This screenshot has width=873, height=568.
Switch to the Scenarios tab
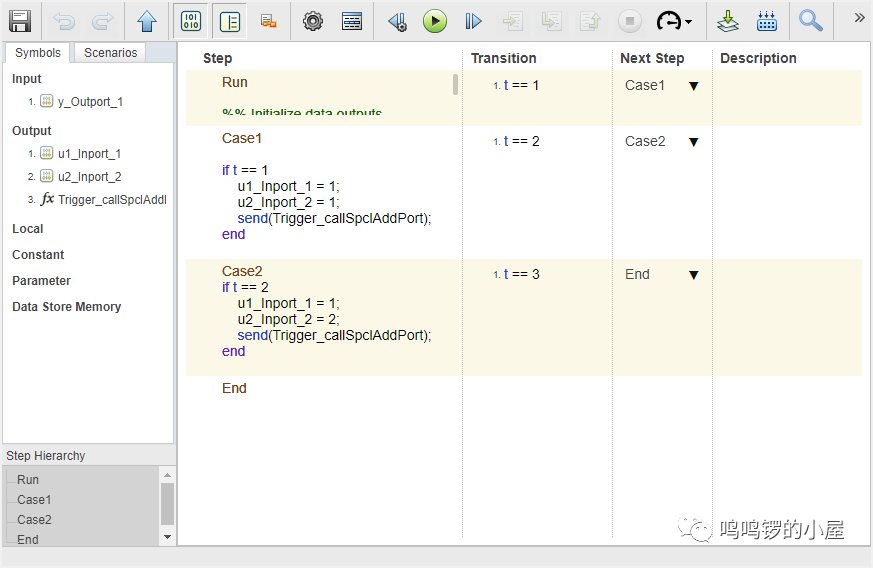coord(110,53)
